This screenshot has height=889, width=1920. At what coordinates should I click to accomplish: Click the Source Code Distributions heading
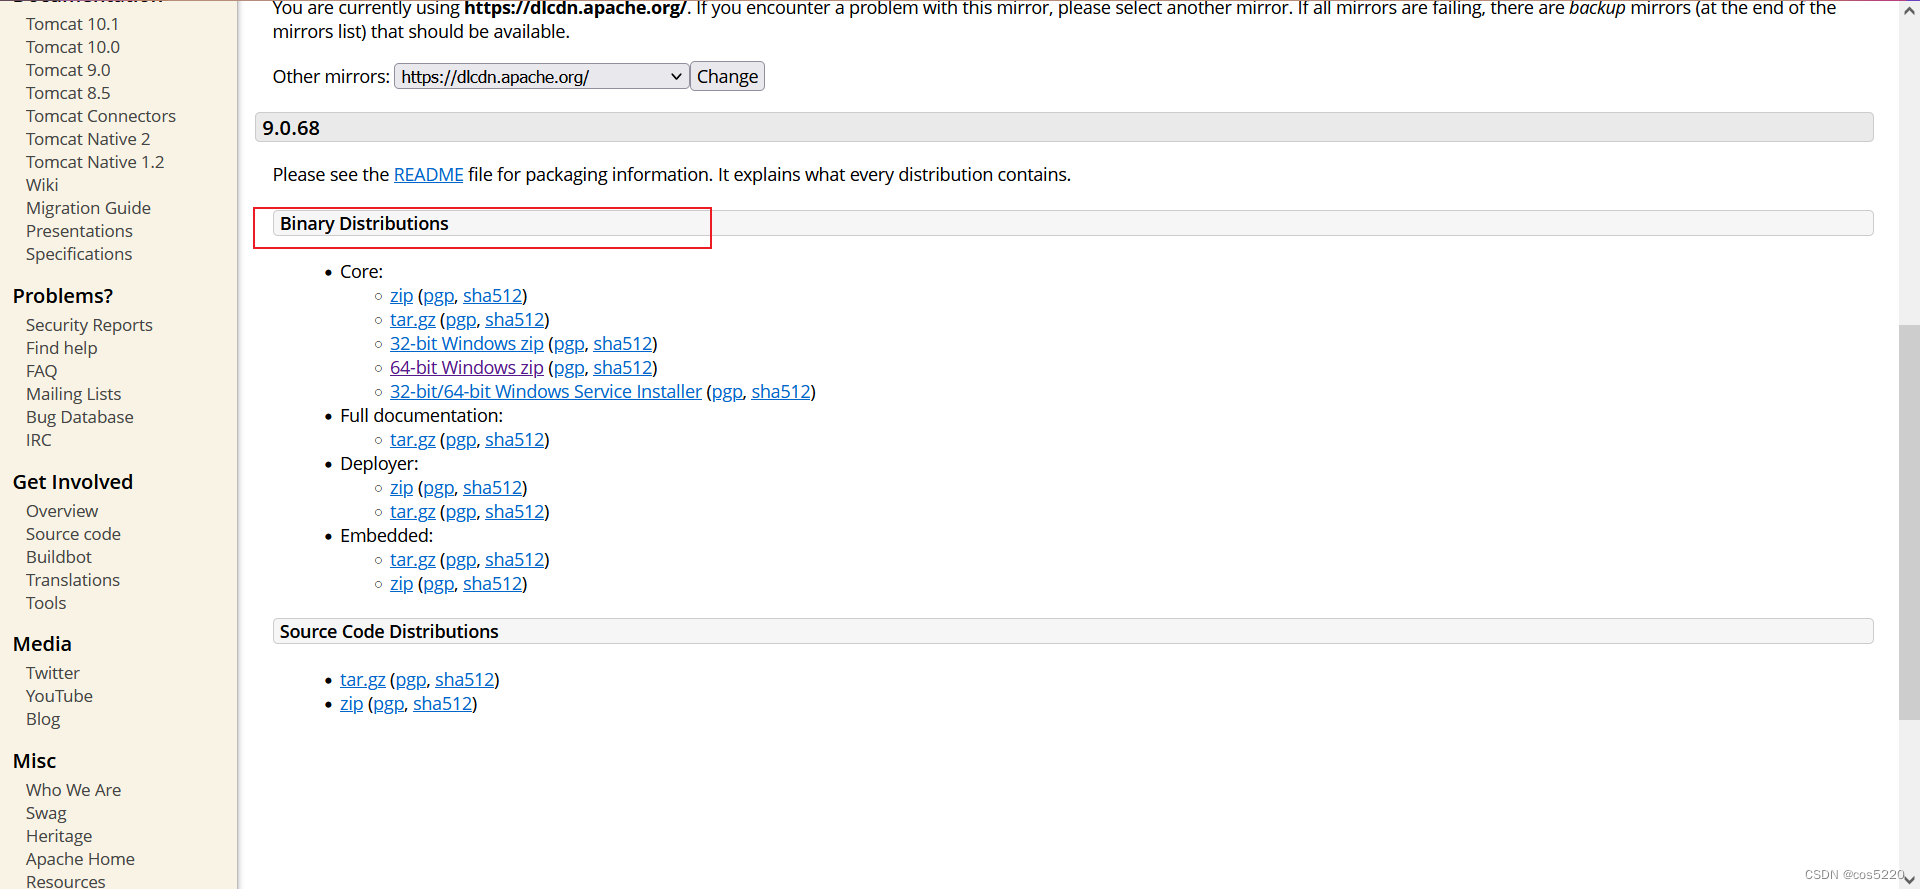click(1073, 632)
